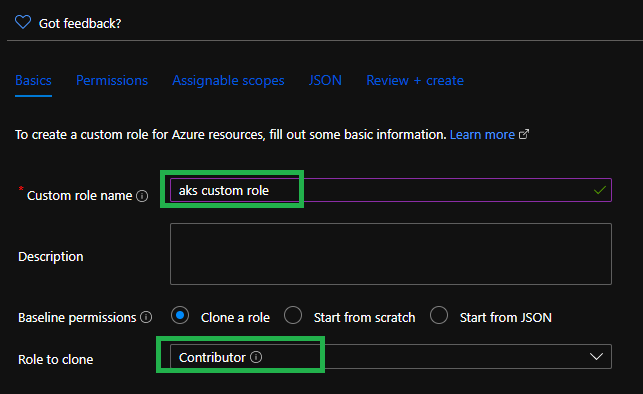Viewport: 643px width, 394px height.
Task: Click the info icon next to Contributor
Action: coord(256,357)
